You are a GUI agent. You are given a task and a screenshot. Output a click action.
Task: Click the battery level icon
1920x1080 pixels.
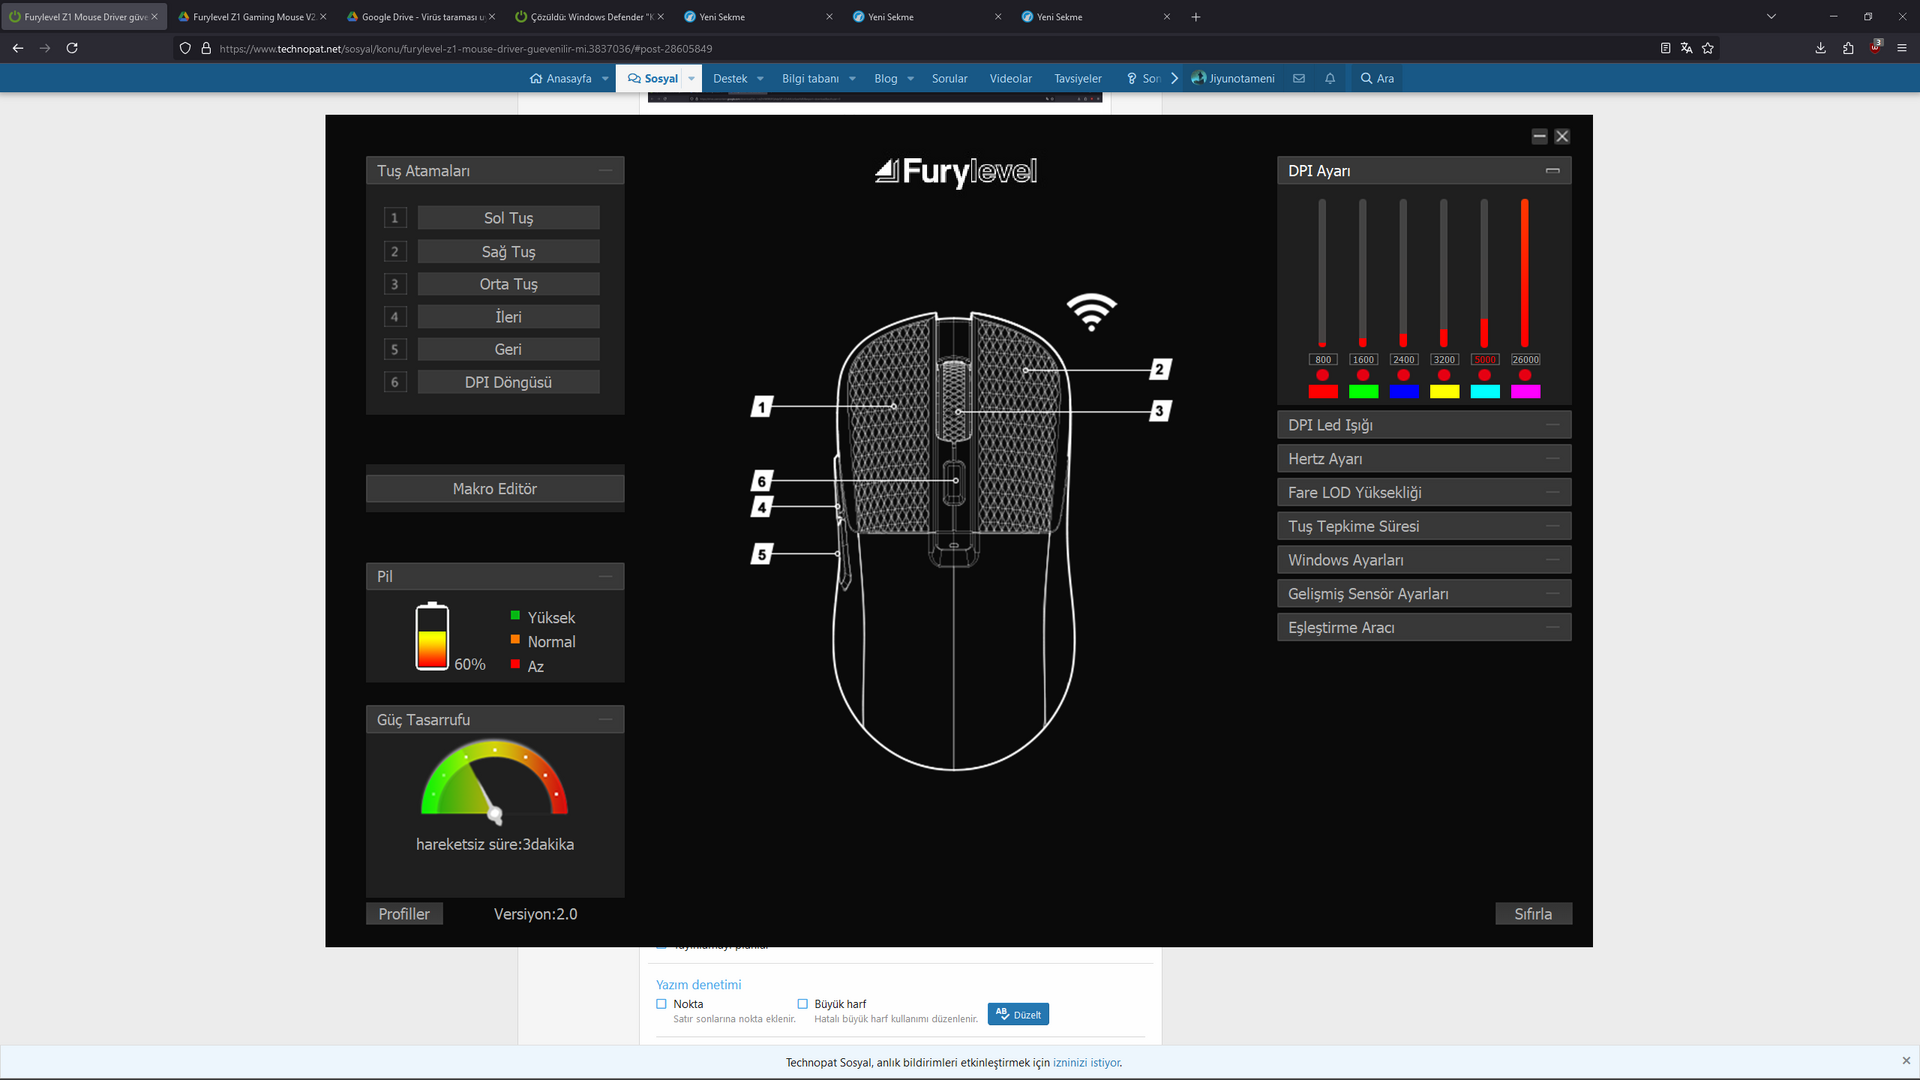pyautogui.click(x=432, y=636)
